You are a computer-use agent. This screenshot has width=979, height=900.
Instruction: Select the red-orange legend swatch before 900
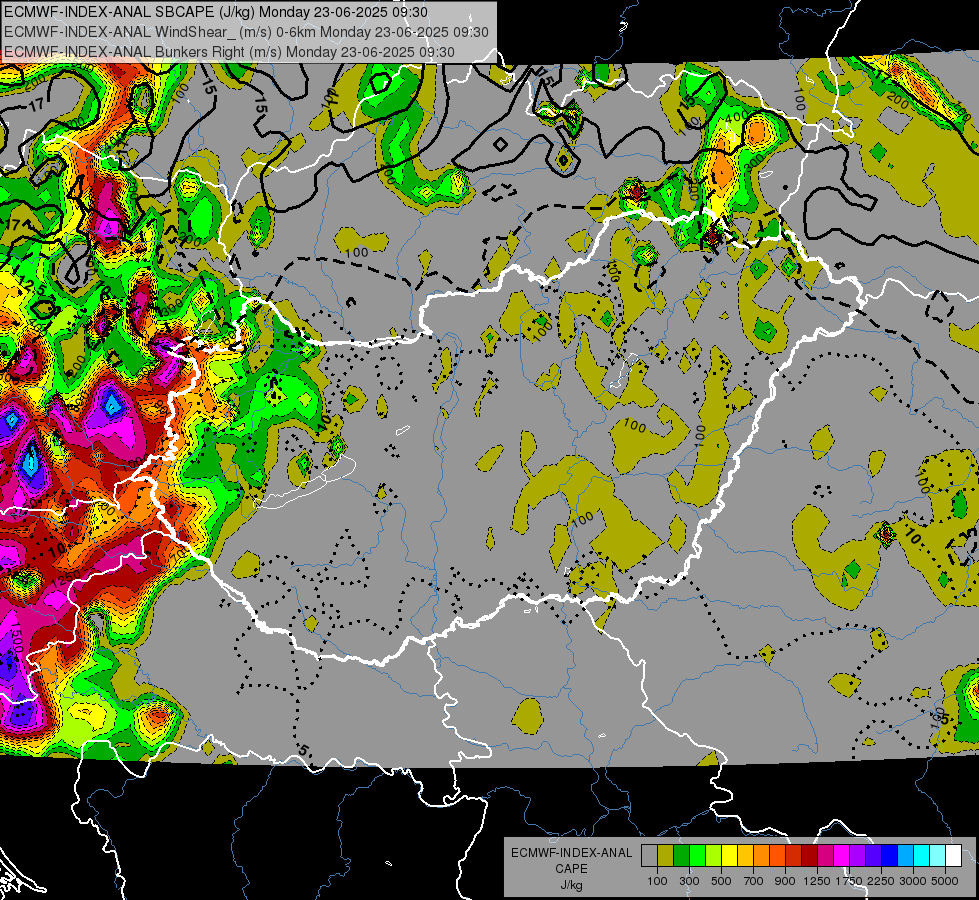[x=777, y=855]
